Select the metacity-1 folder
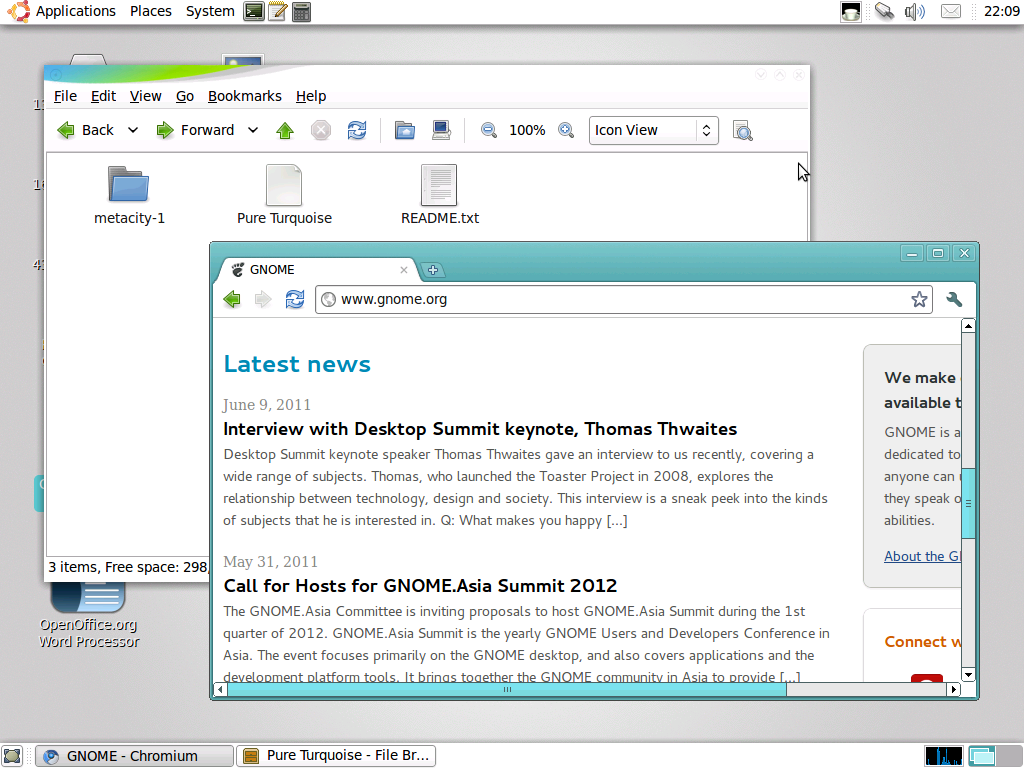This screenshot has height=768, width=1024. (129, 195)
